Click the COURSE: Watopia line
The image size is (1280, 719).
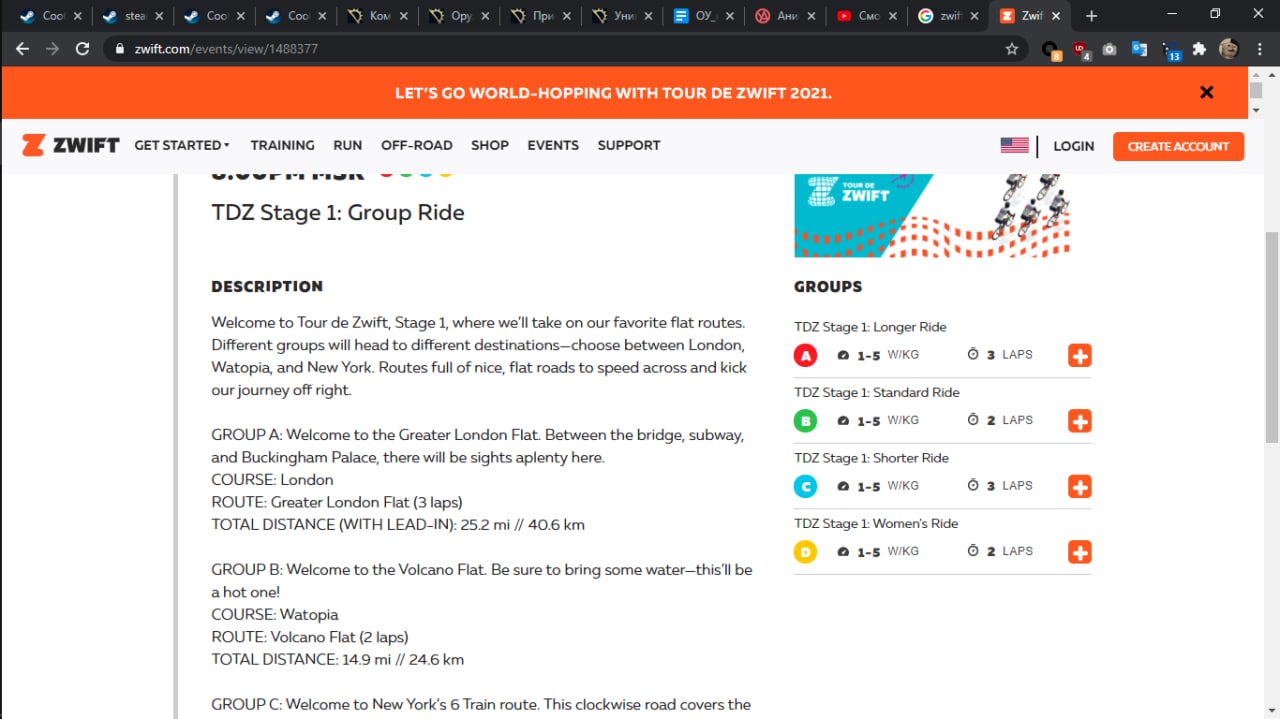click(x=275, y=614)
